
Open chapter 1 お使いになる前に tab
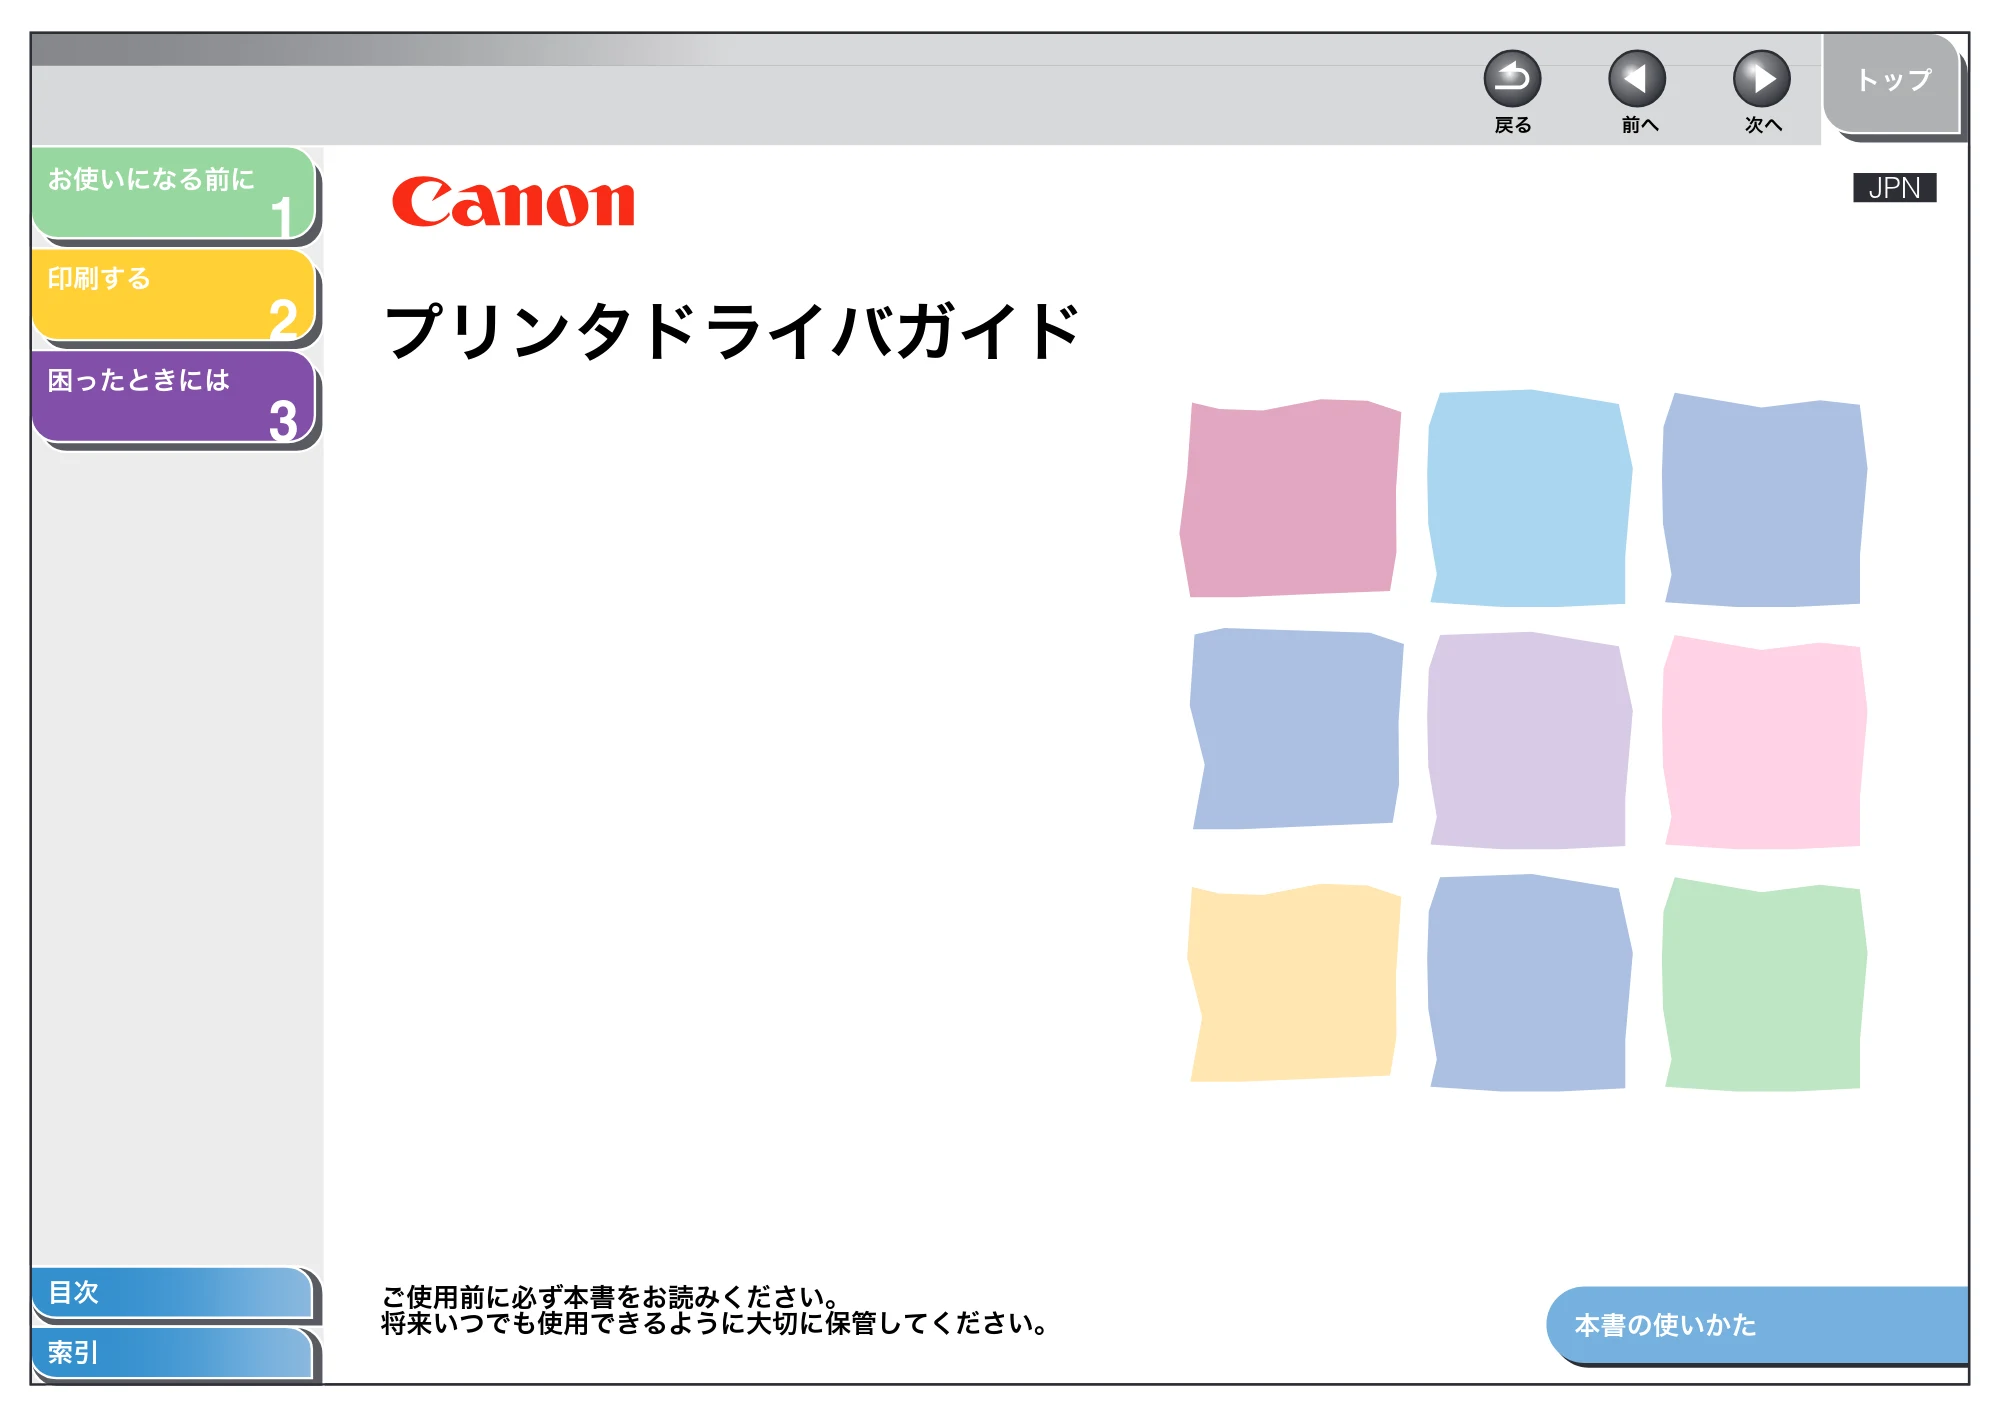point(175,194)
